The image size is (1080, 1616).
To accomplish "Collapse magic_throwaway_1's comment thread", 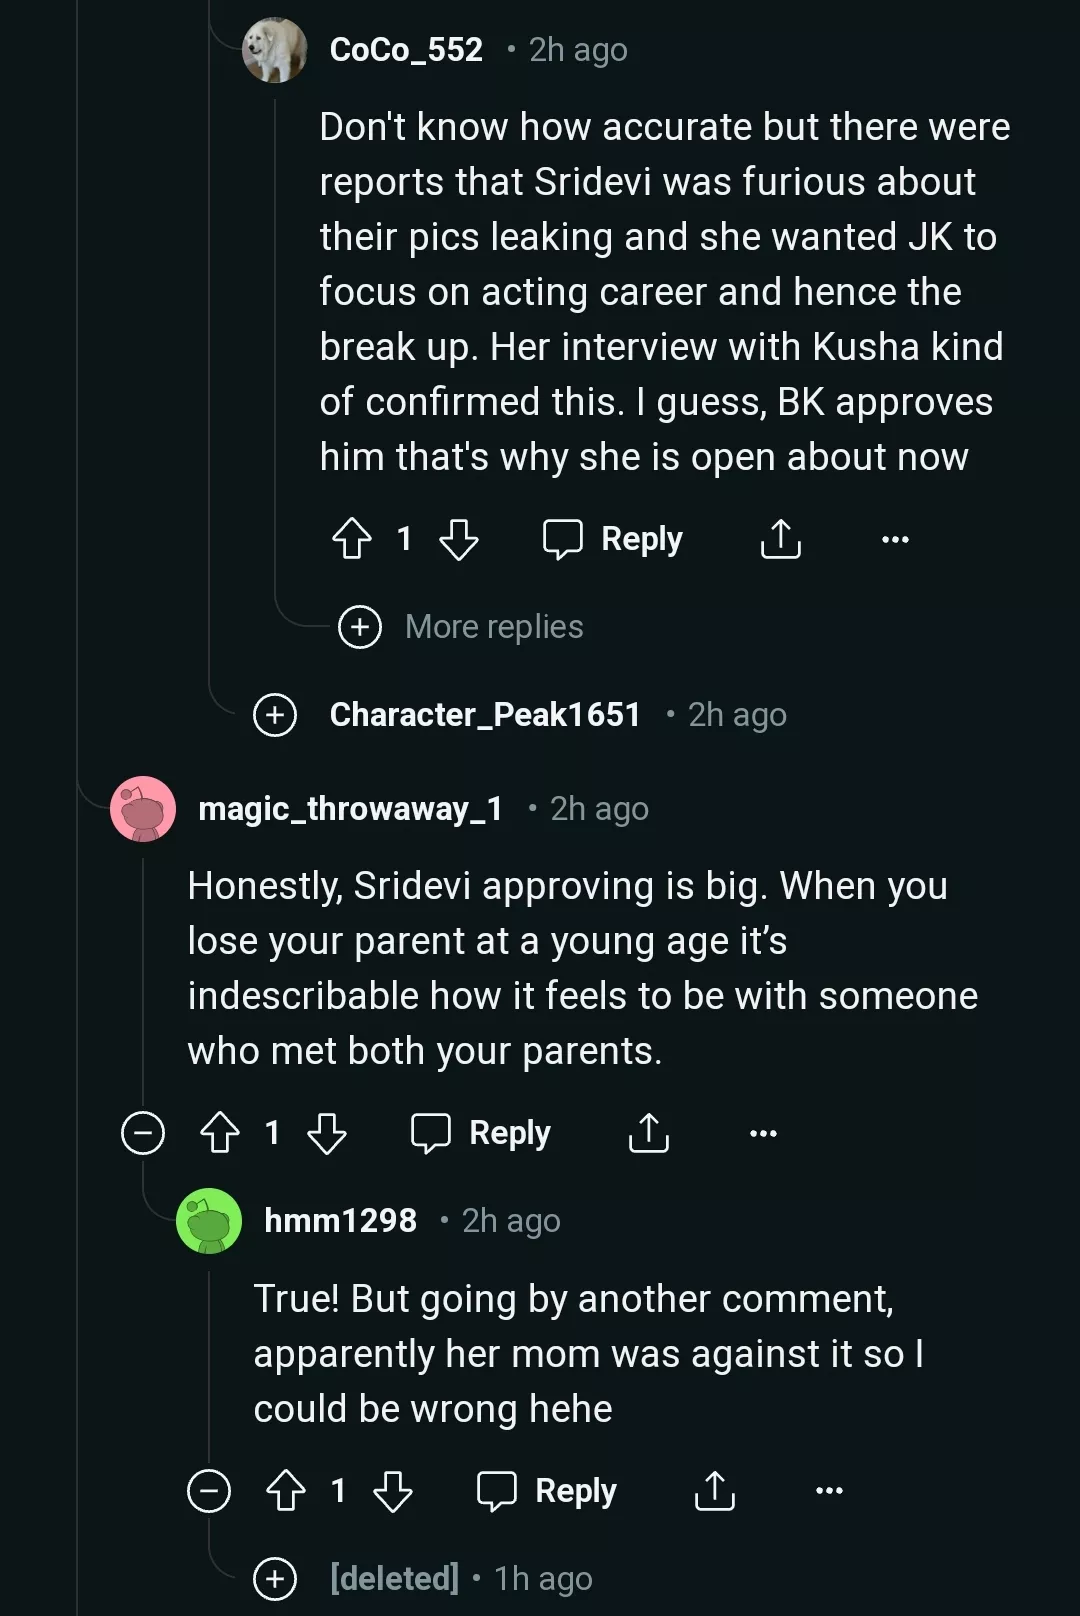I will (x=143, y=1133).
